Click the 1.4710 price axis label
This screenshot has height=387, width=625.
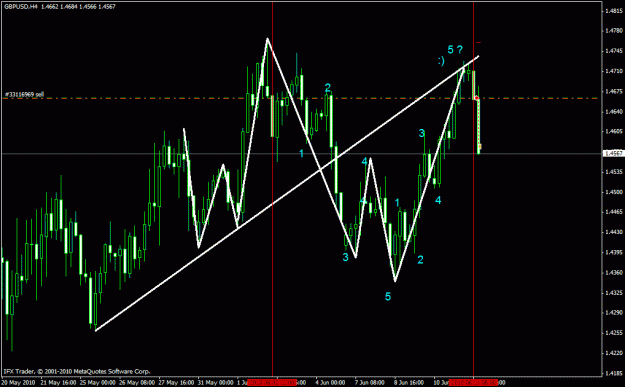614,71
